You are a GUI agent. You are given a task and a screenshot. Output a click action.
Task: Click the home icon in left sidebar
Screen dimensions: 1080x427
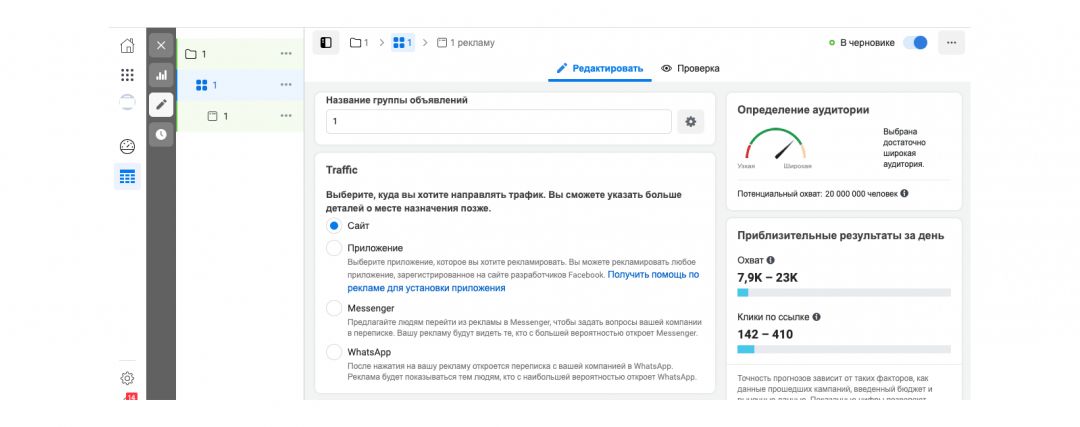(127, 46)
